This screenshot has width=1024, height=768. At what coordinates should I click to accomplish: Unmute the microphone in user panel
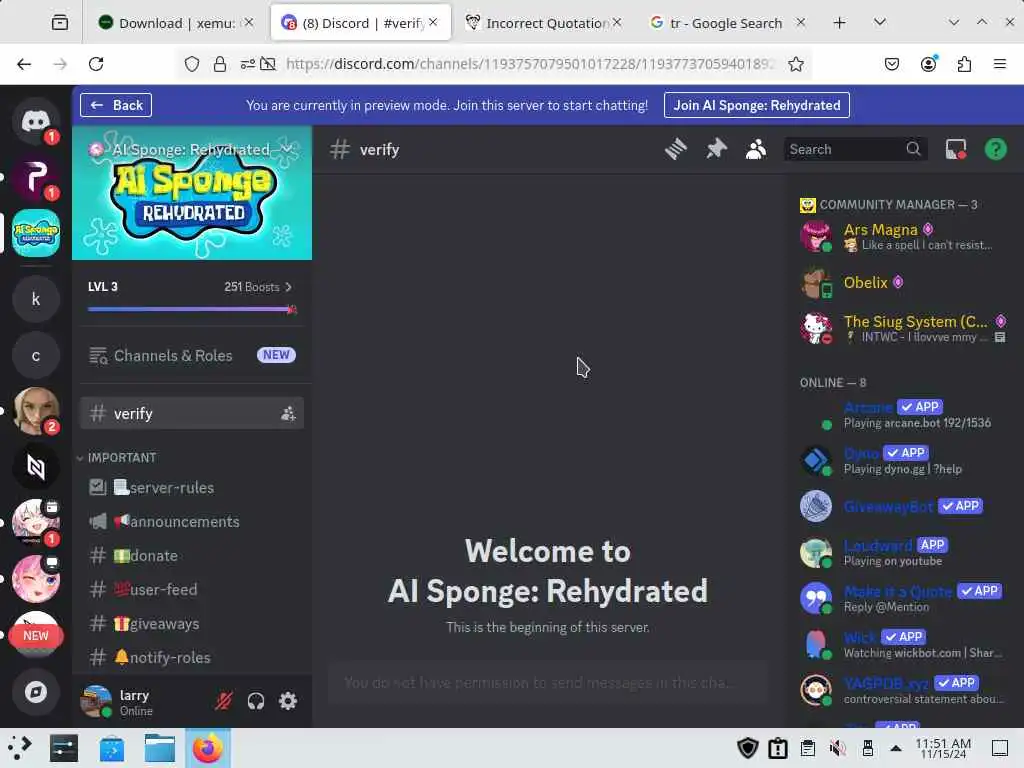tap(224, 701)
